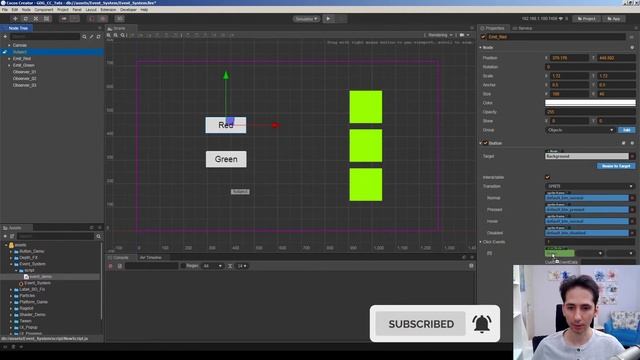Image resolution: width=640 pixels, height=360 pixels.
Task: Click the Green button in scene
Action: tap(226, 159)
